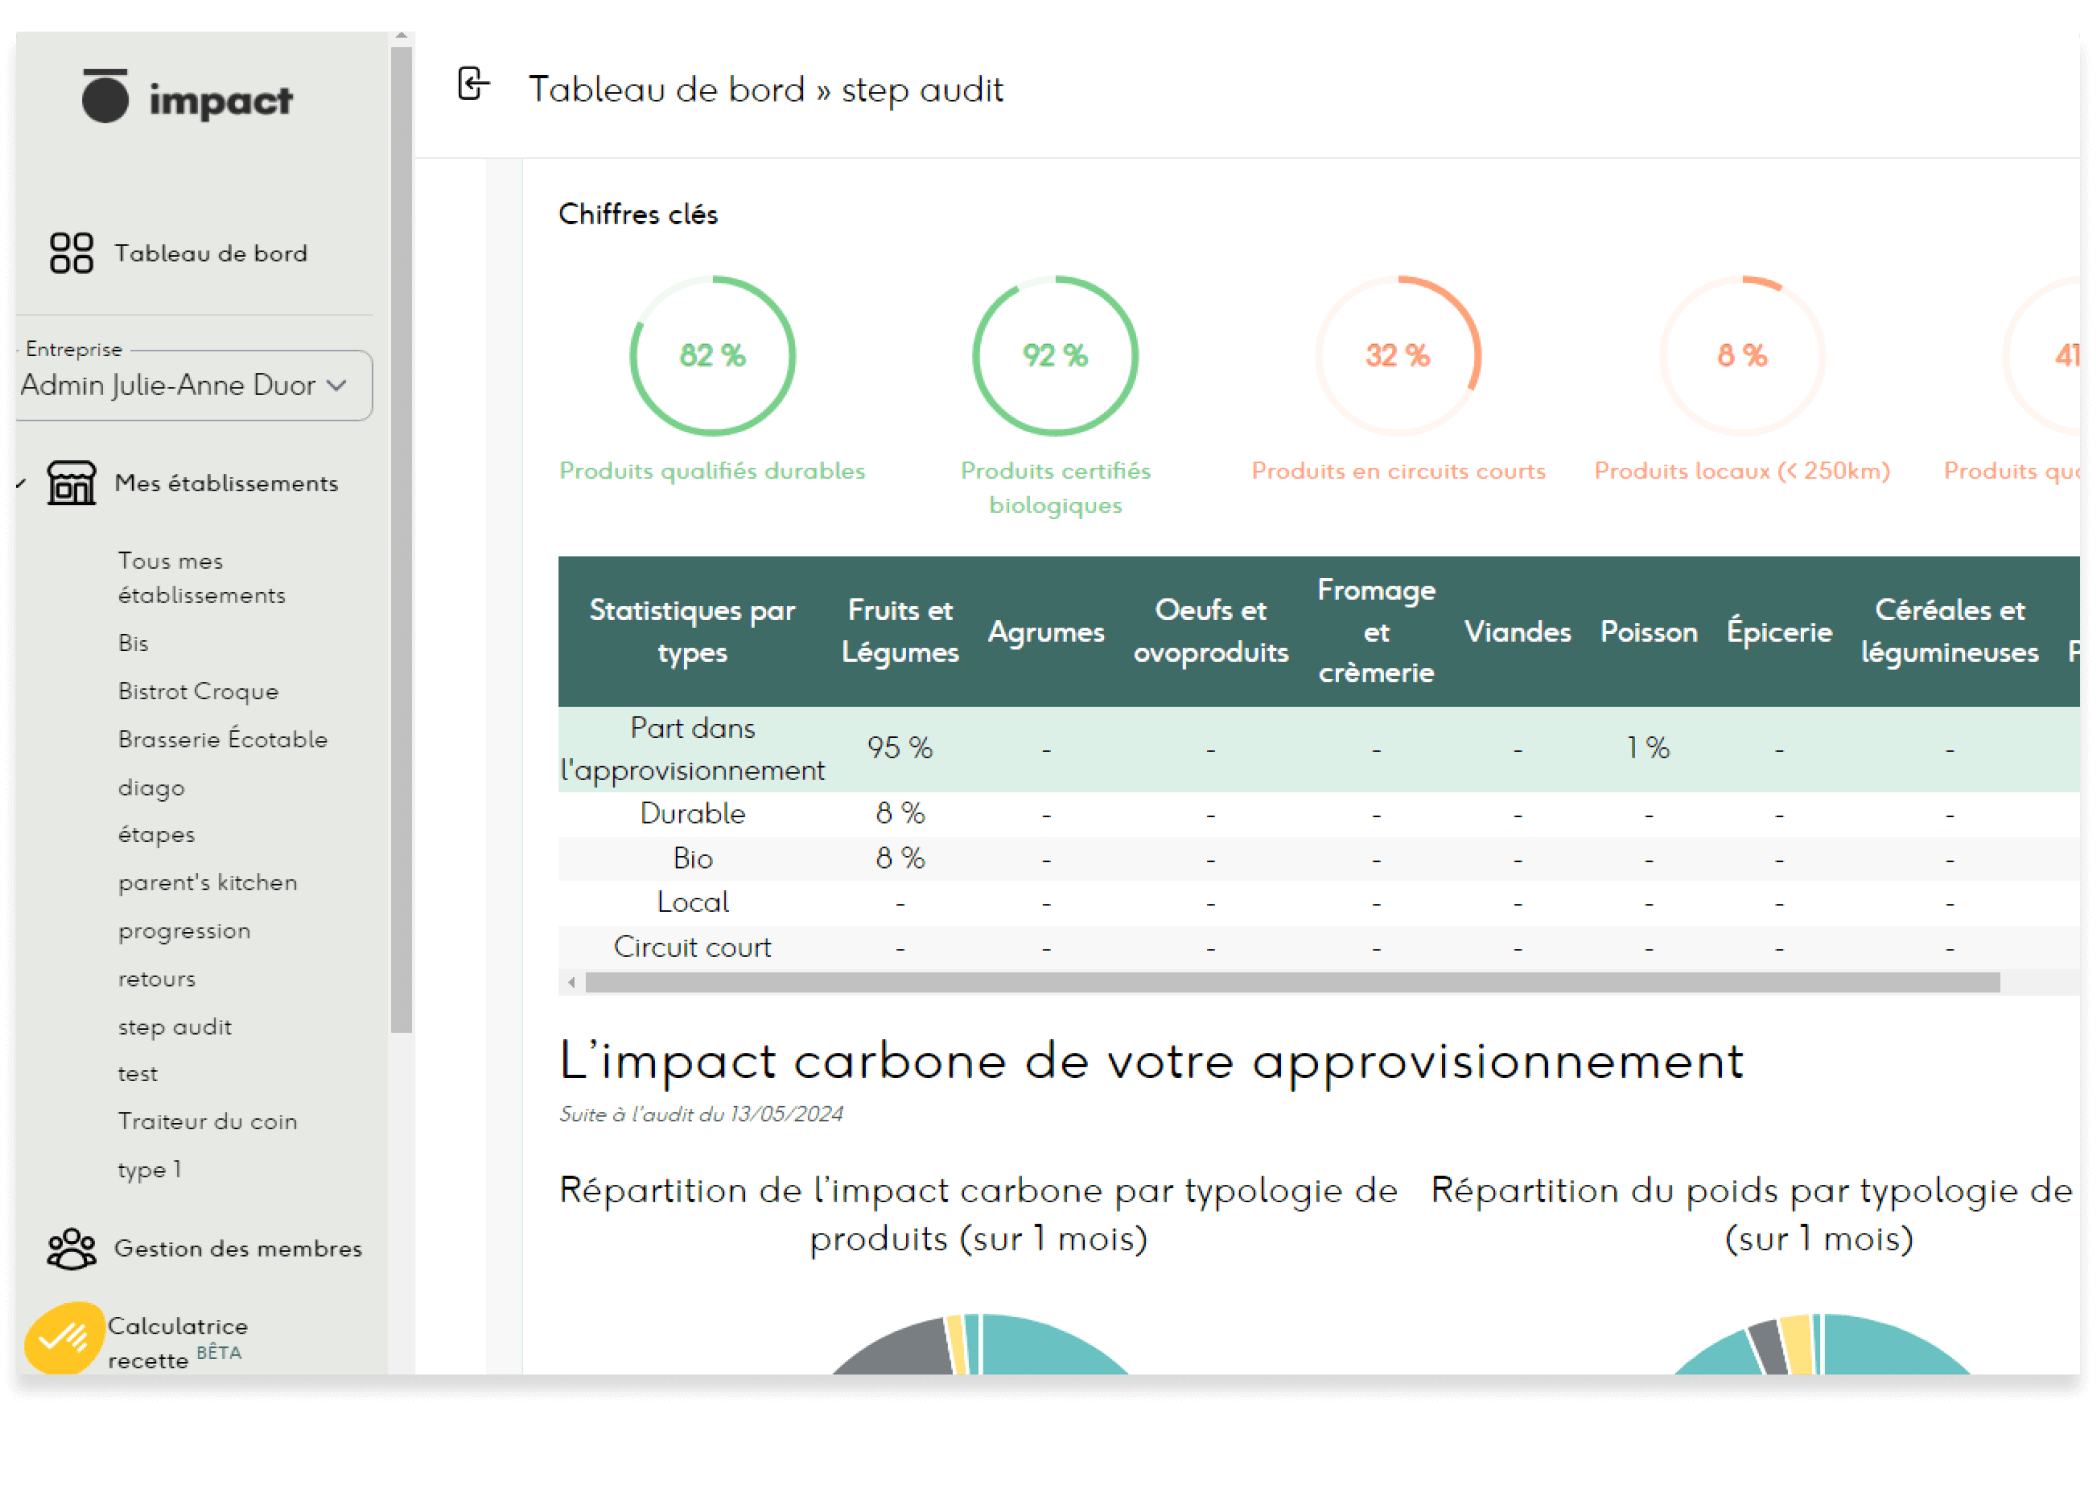This screenshot has width=2096, height=1508.
Task: Click the Durable row label
Action: [692, 813]
